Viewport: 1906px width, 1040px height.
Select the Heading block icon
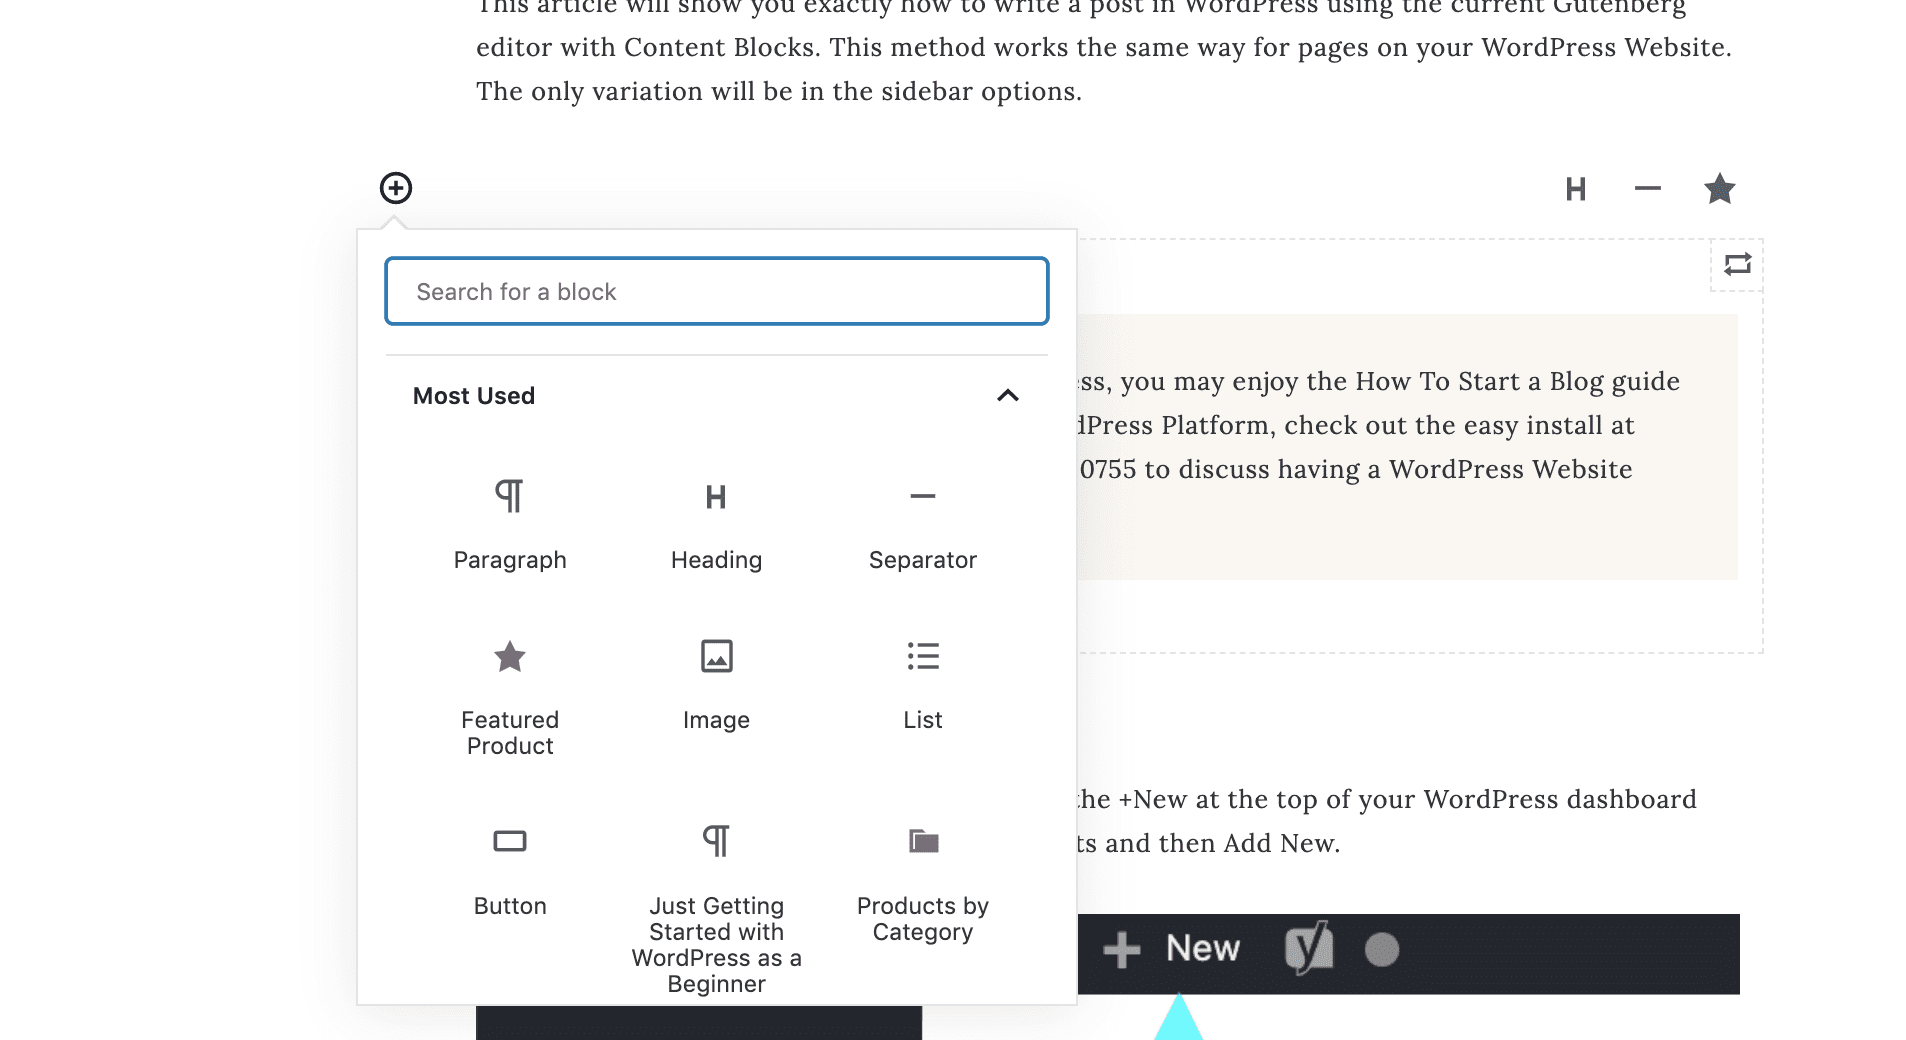pyautogui.click(x=716, y=497)
